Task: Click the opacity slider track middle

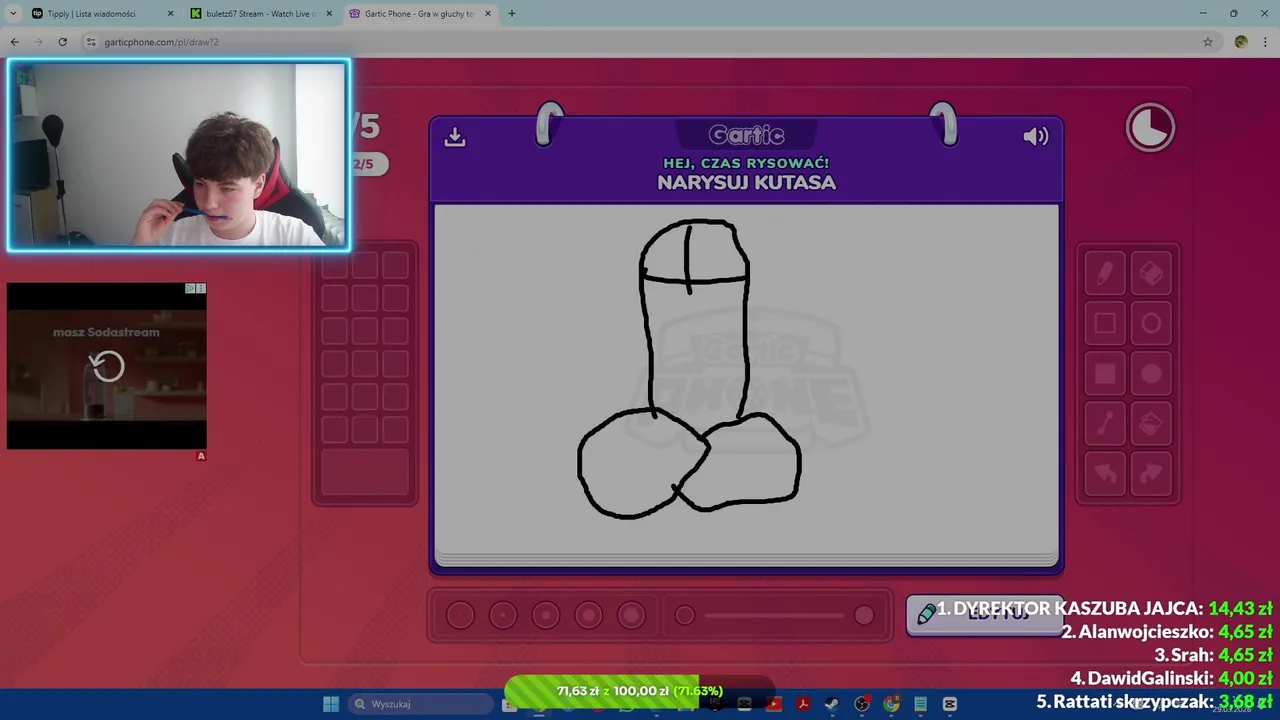Action: 774,616
